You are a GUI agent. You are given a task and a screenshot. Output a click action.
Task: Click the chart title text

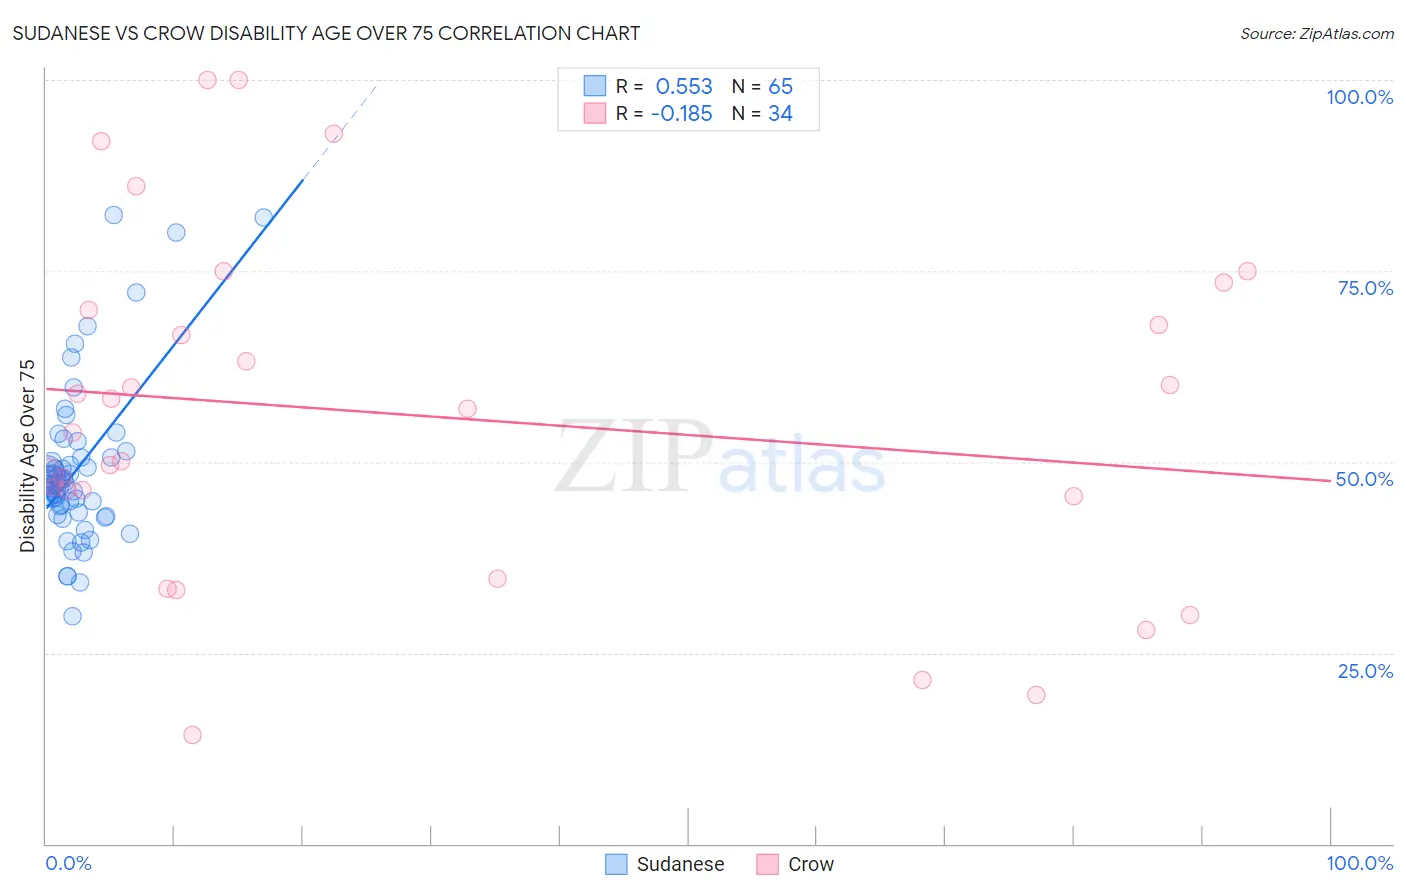tap(326, 33)
